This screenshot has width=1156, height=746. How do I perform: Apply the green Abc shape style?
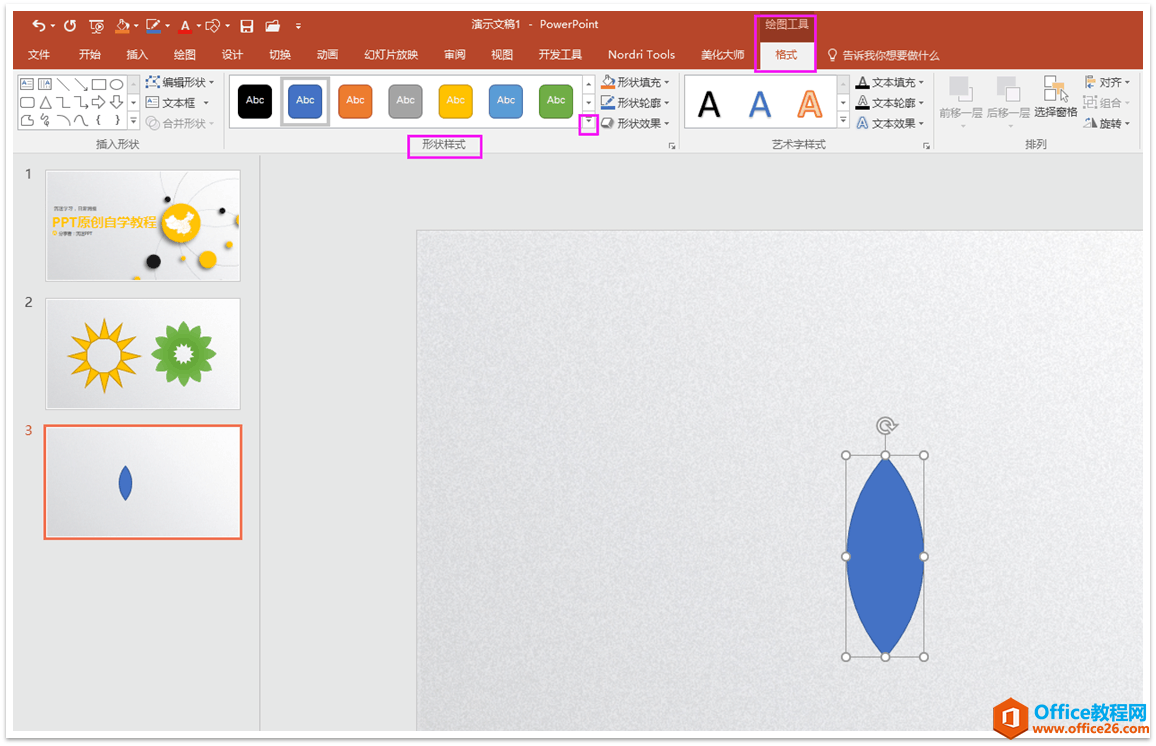click(556, 101)
